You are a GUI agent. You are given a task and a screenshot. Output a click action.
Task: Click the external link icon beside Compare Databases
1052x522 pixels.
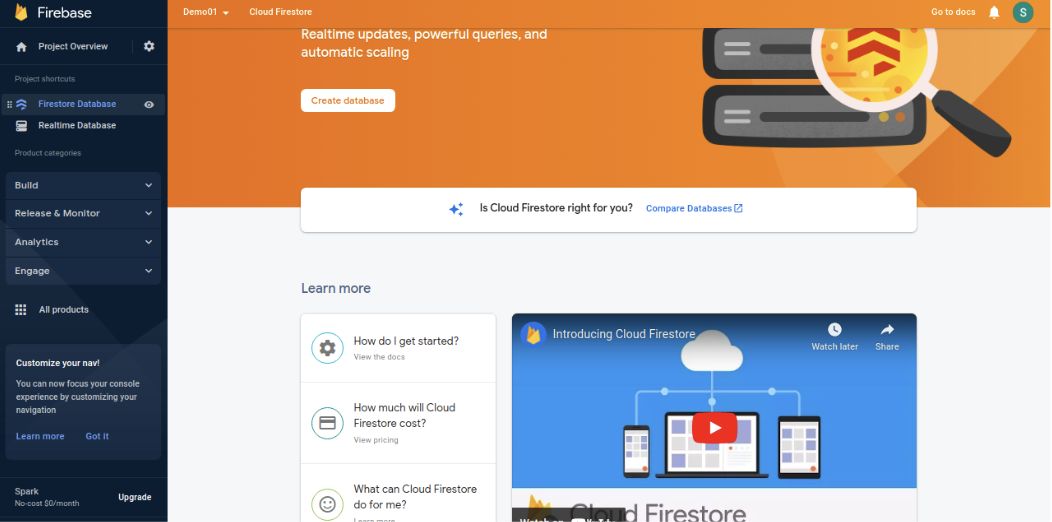pyautogui.click(x=738, y=208)
